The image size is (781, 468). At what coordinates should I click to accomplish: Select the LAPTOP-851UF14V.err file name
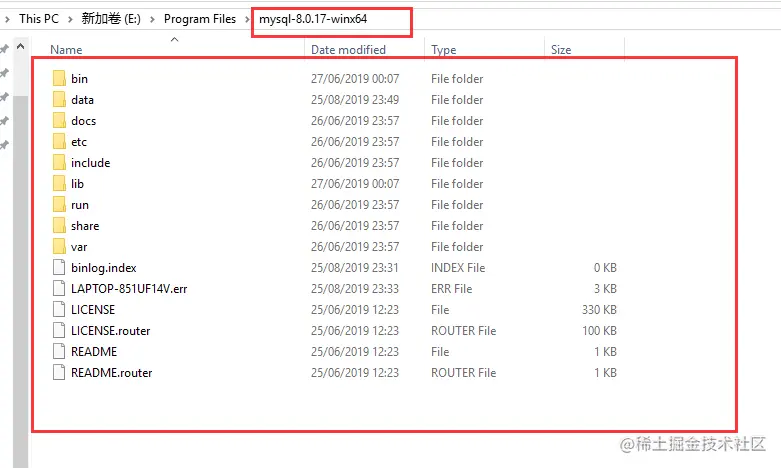click(129, 289)
